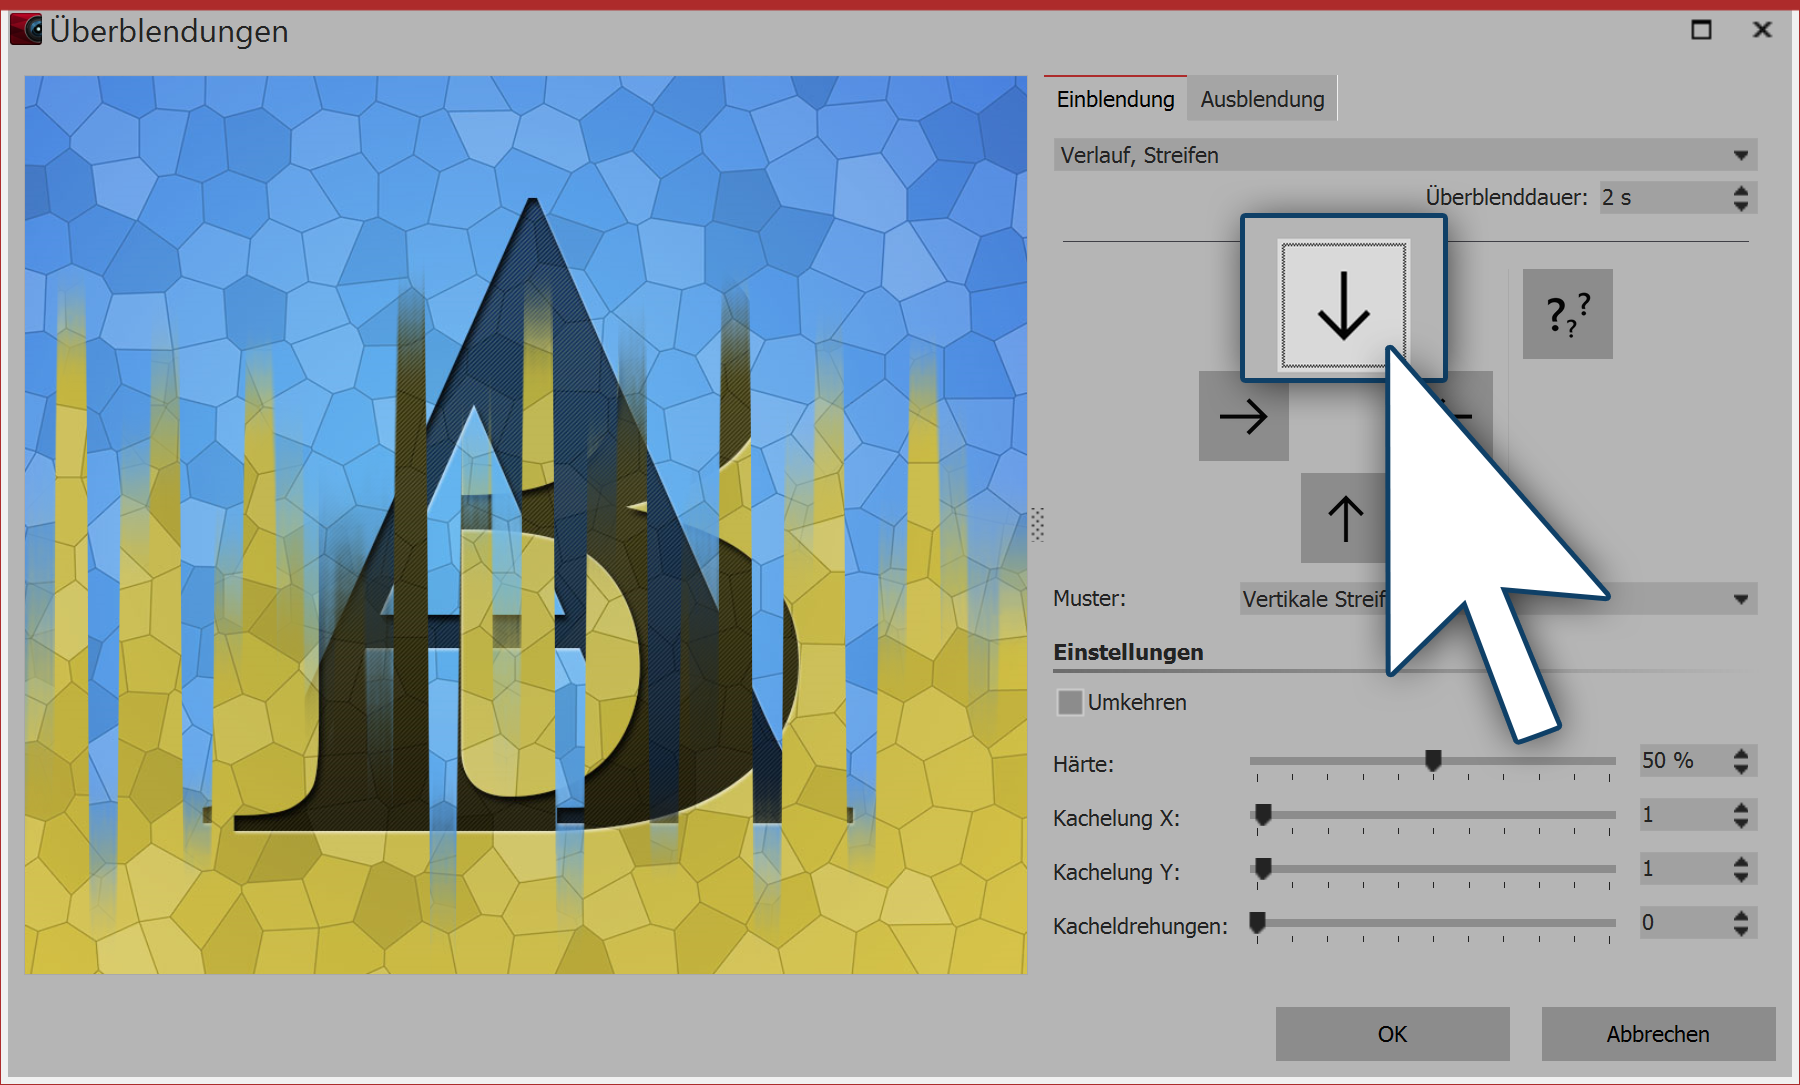Click the application logo in title bar
Screen dimensions: 1800x1085
pyautogui.click(x=27, y=30)
